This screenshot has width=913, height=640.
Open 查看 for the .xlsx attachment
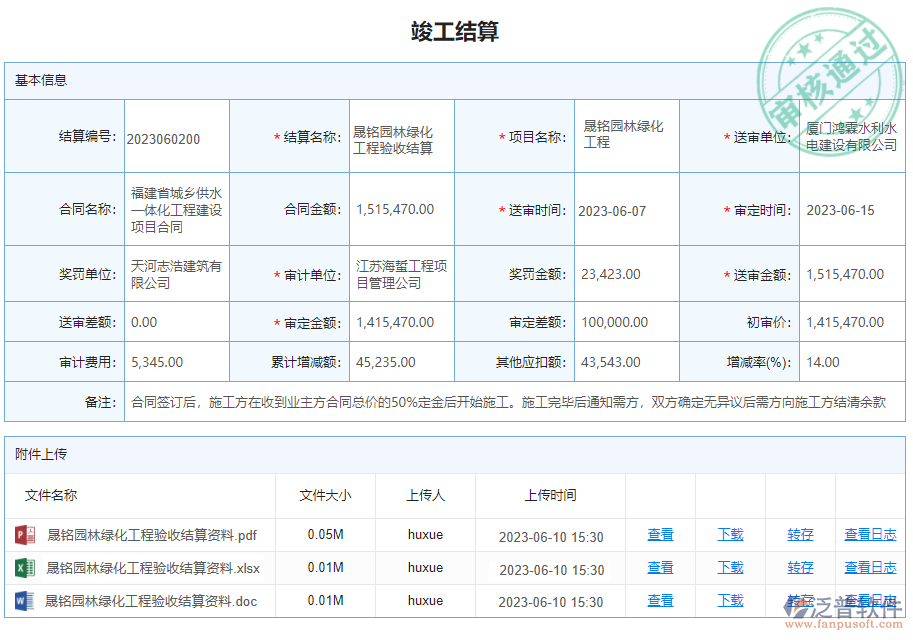pyautogui.click(x=660, y=568)
